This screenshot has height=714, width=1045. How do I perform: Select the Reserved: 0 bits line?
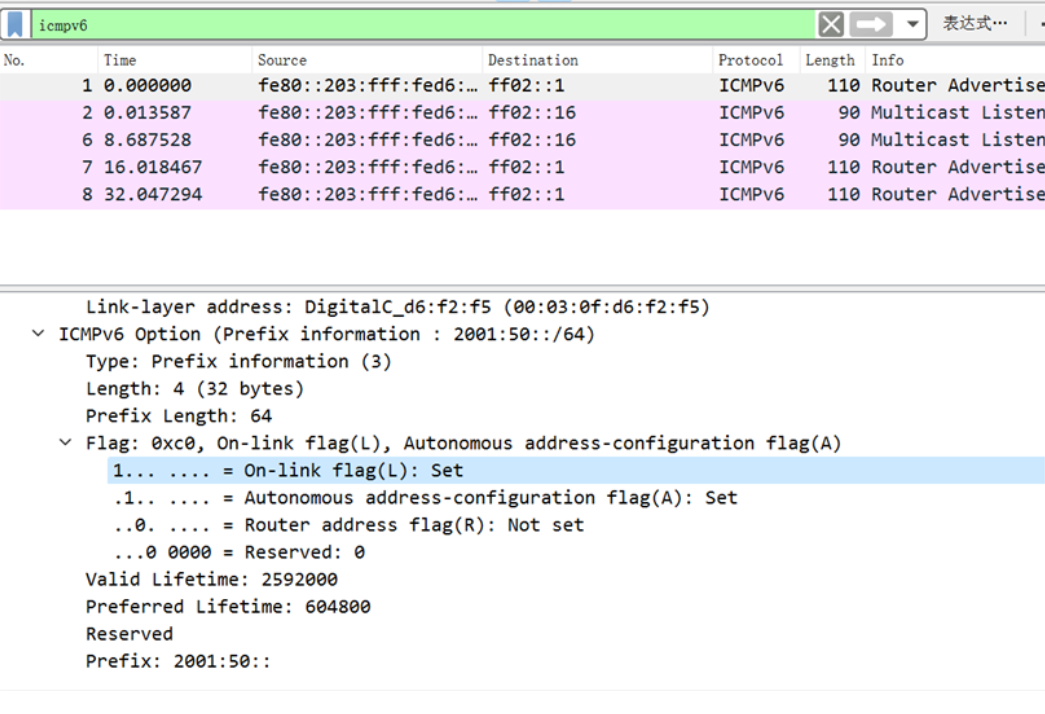(239, 553)
